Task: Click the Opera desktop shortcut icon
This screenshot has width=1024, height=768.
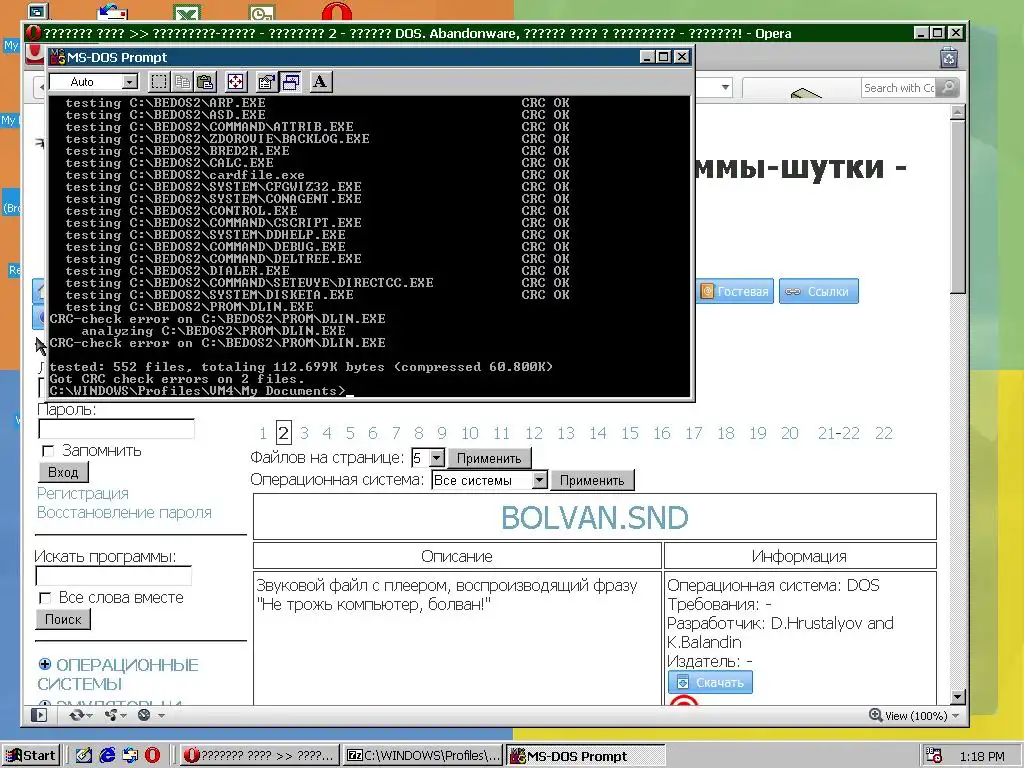Action: pos(336,11)
